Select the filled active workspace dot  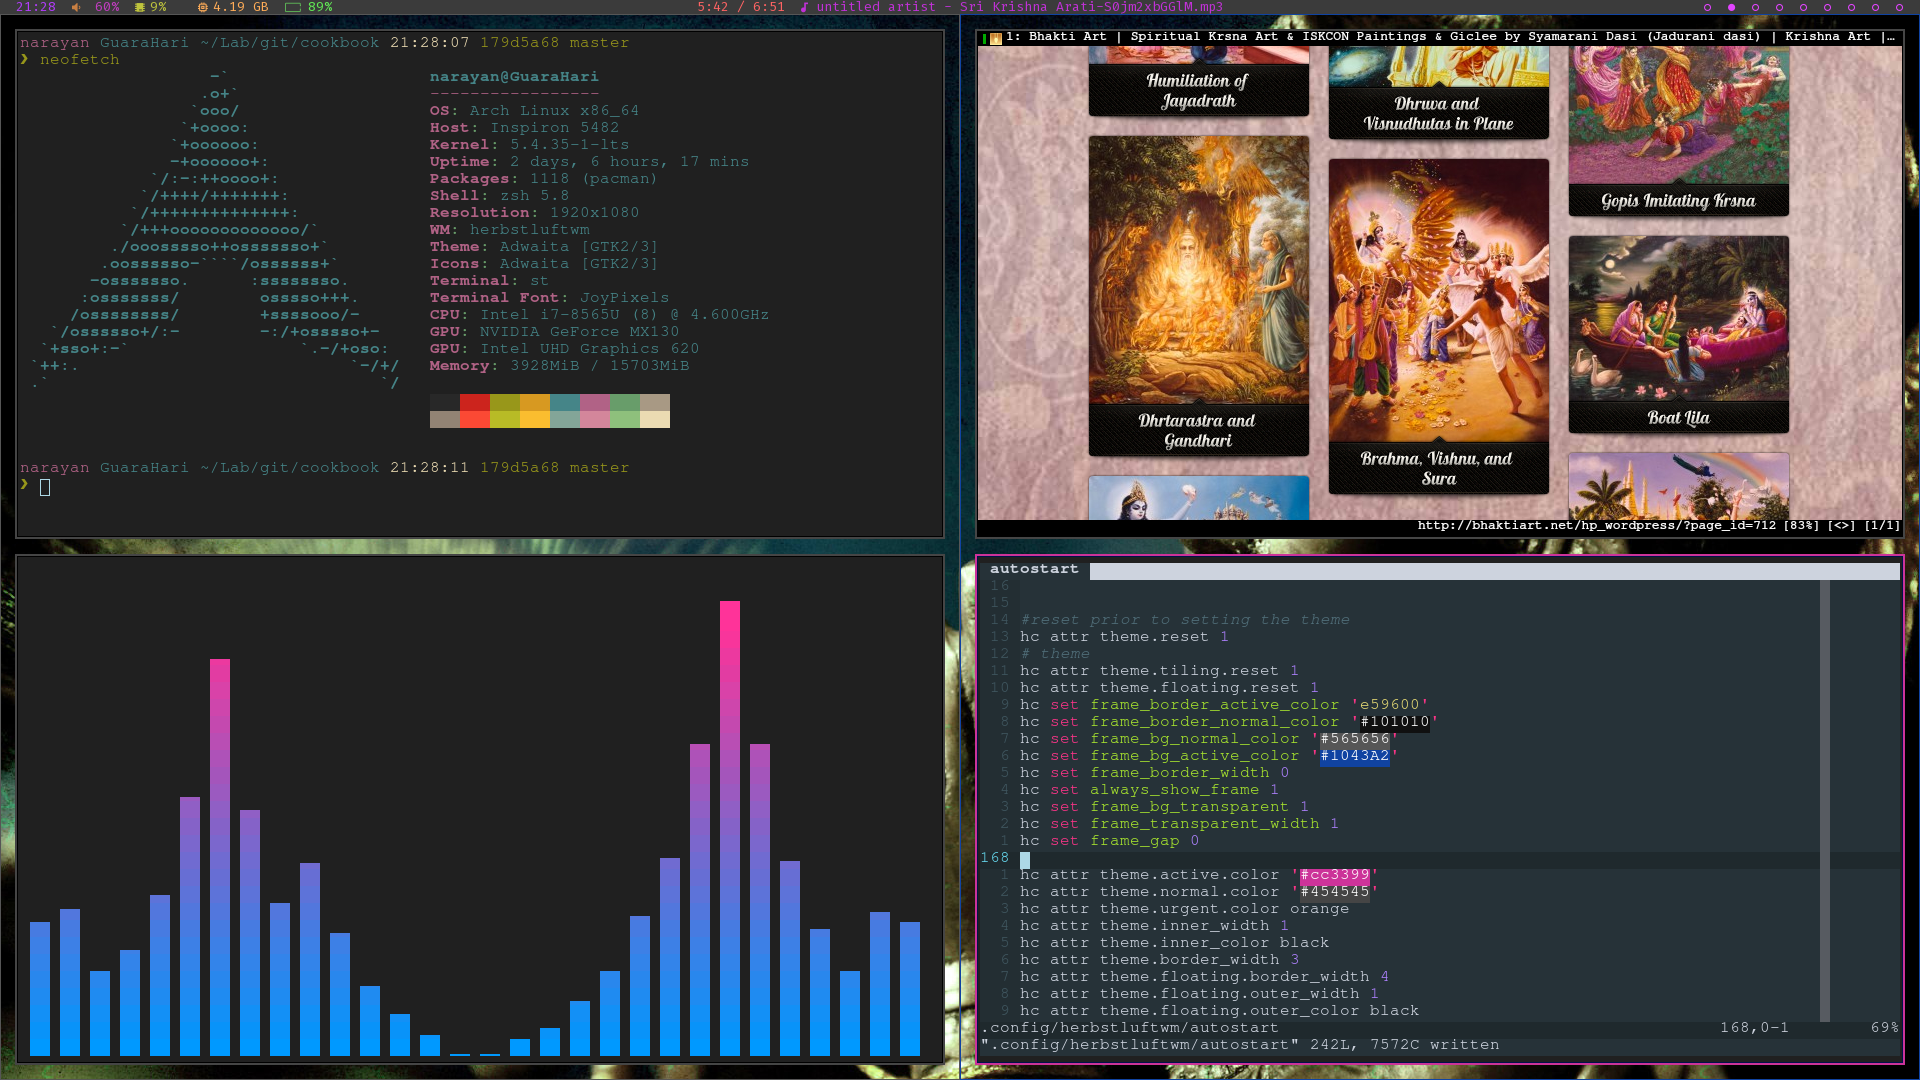pyautogui.click(x=1731, y=7)
